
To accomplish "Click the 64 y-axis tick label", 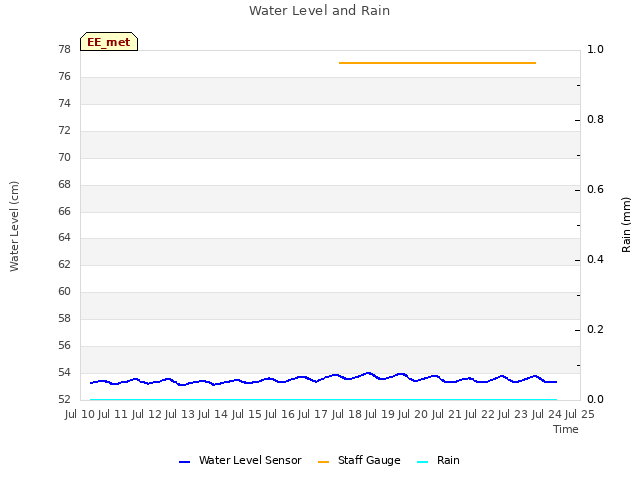I will 64,238.
